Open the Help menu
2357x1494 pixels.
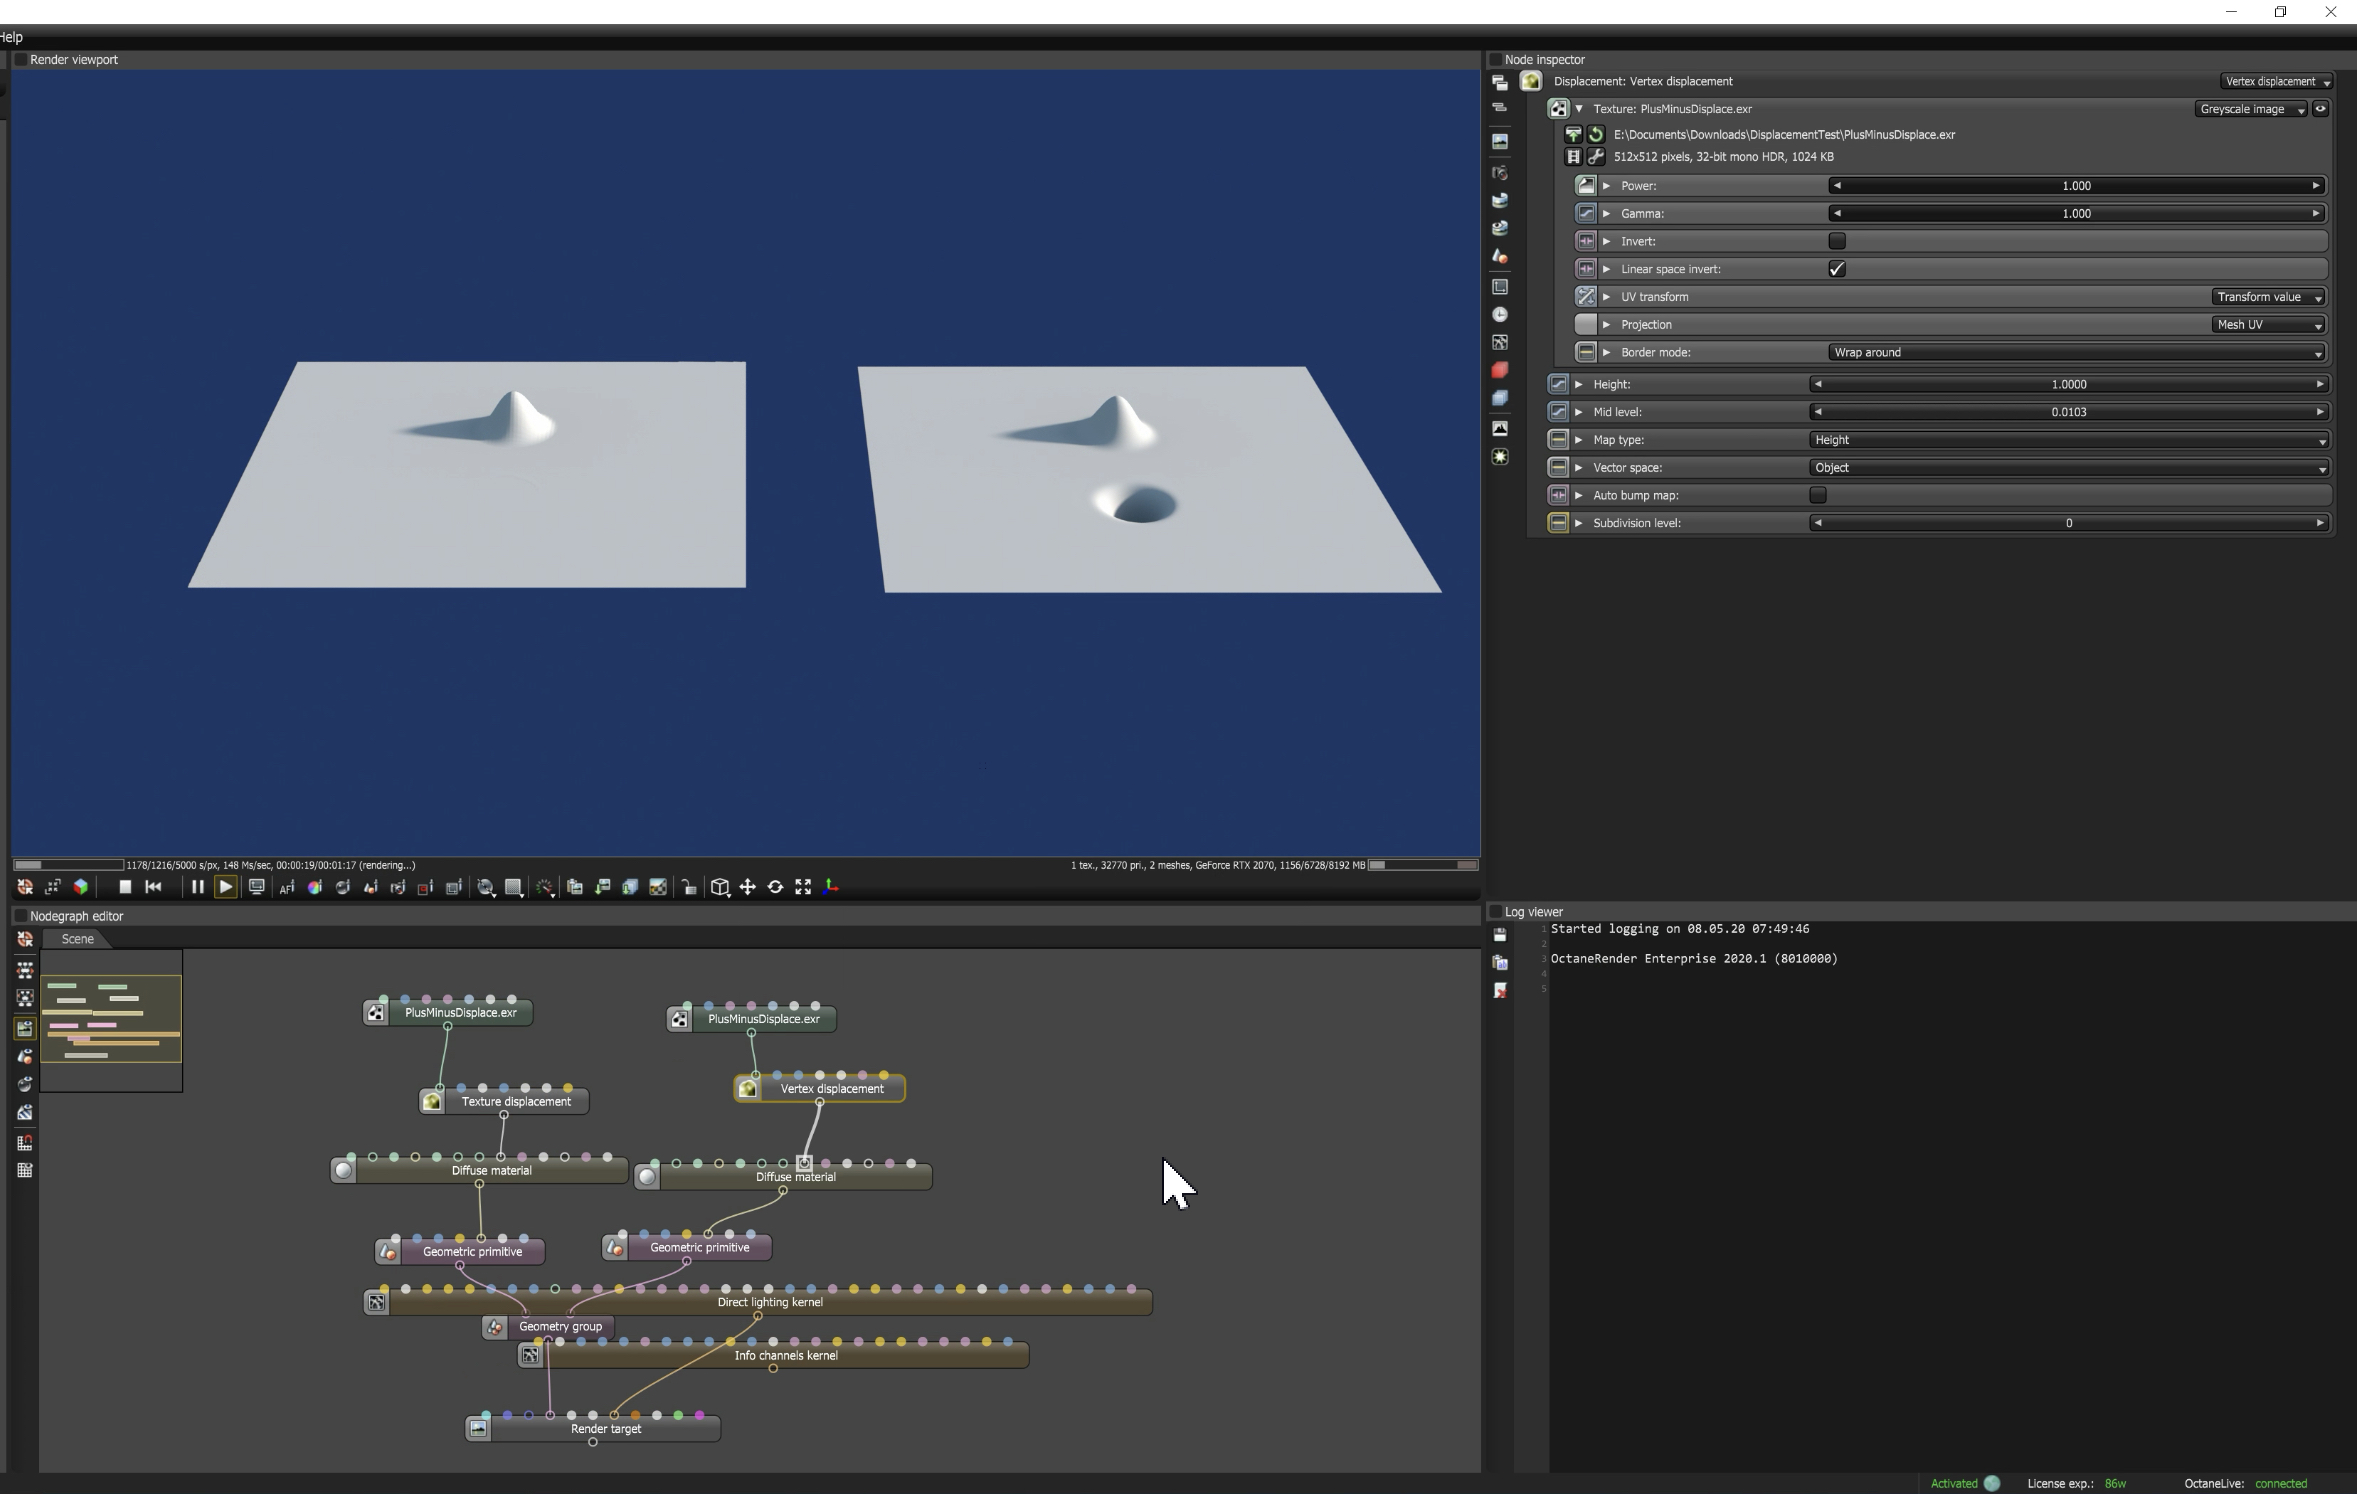[11, 37]
